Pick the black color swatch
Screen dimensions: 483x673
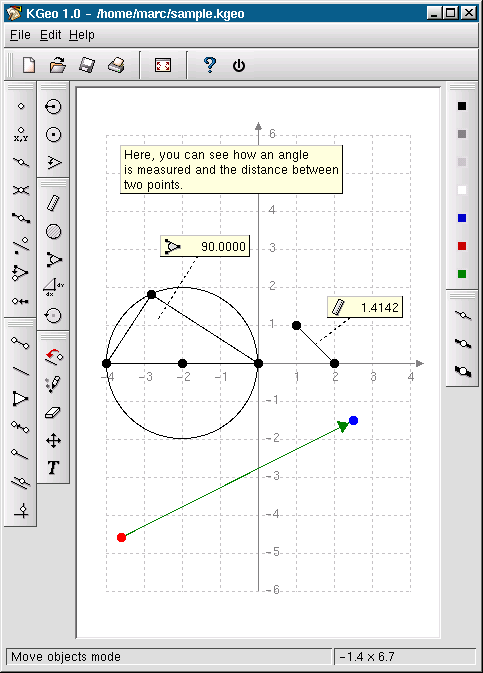(x=462, y=106)
